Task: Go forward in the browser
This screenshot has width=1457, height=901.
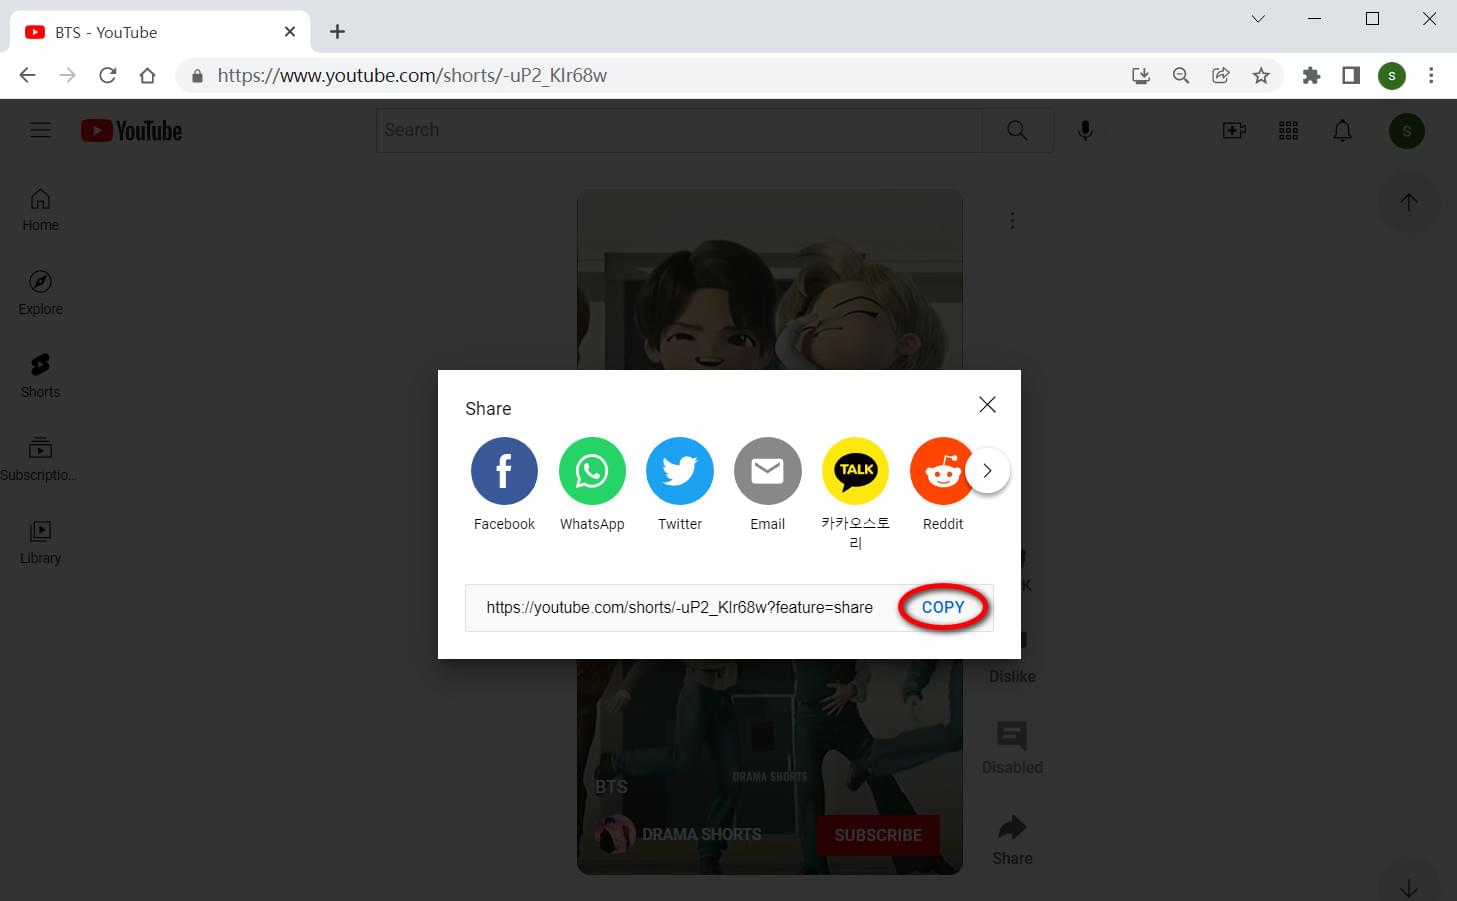Action: pos(67,75)
